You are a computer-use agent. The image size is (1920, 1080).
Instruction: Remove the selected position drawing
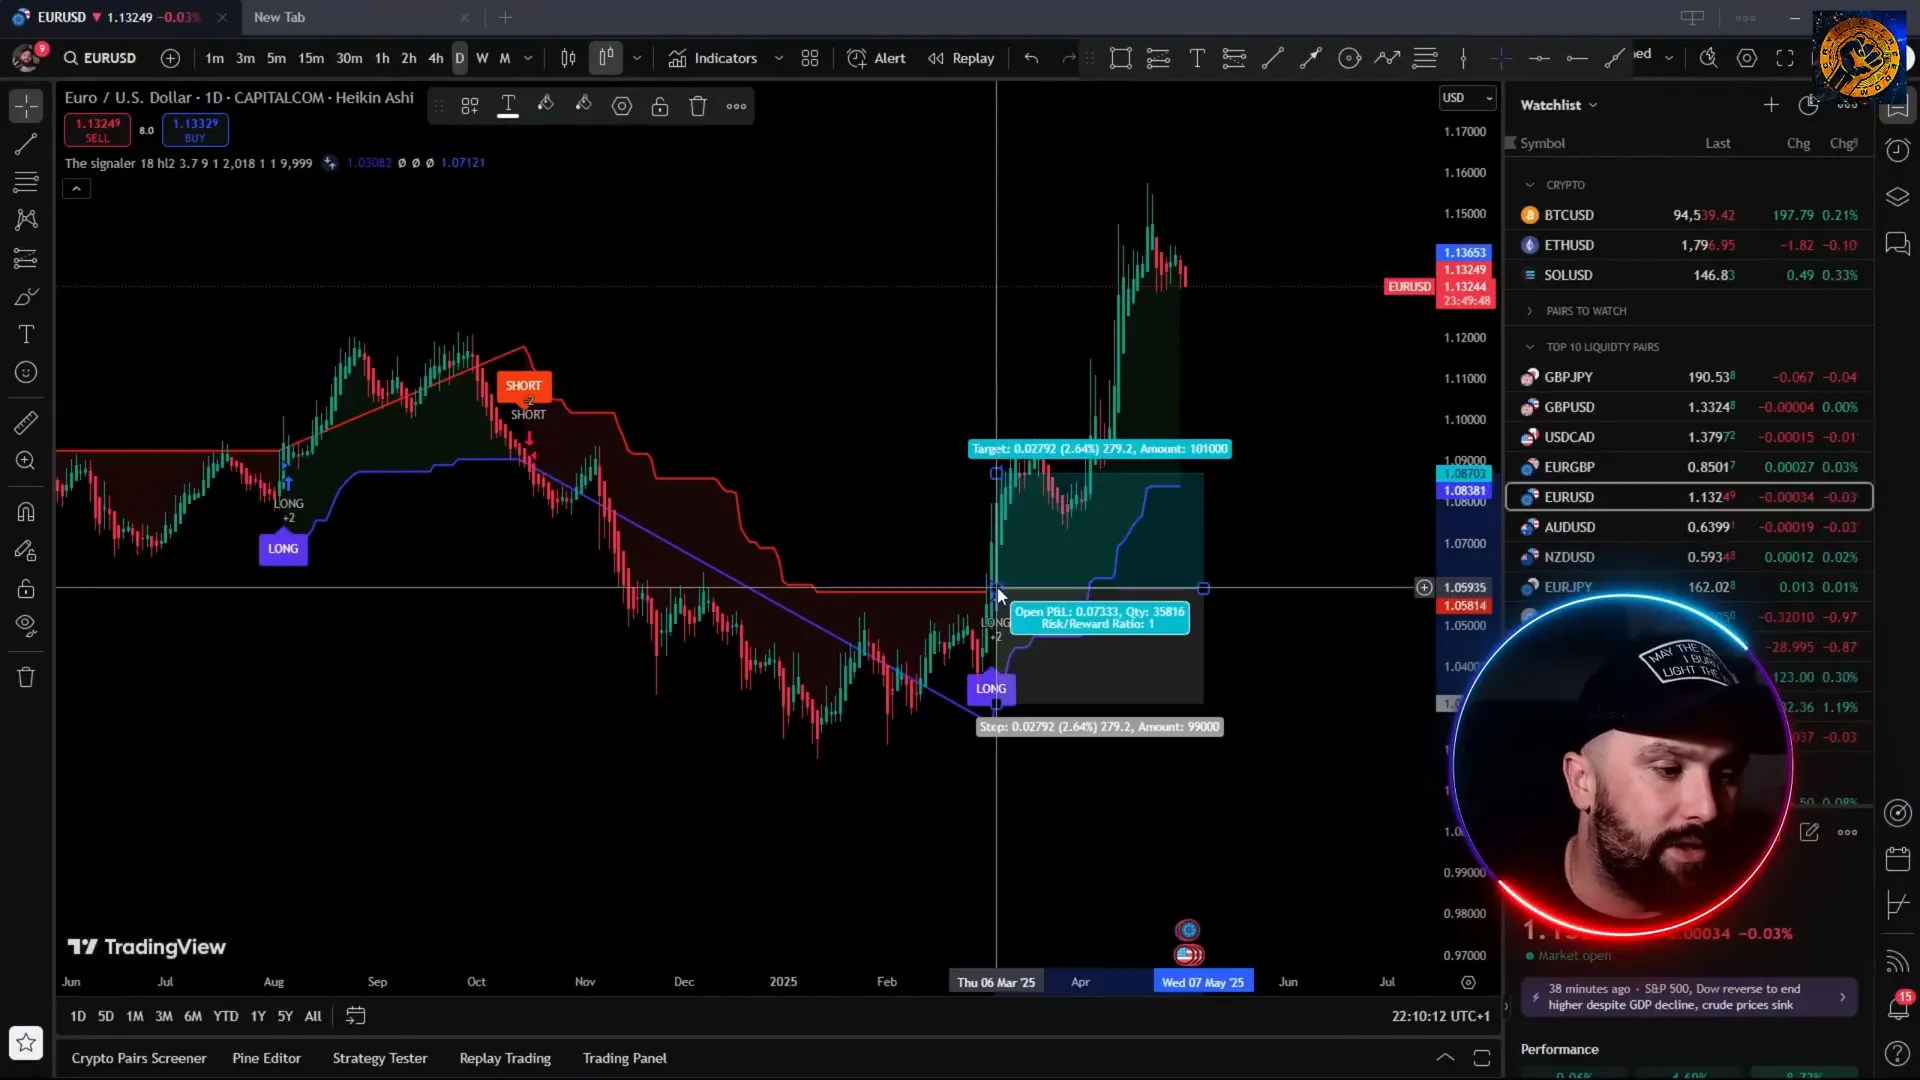[x=698, y=106]
